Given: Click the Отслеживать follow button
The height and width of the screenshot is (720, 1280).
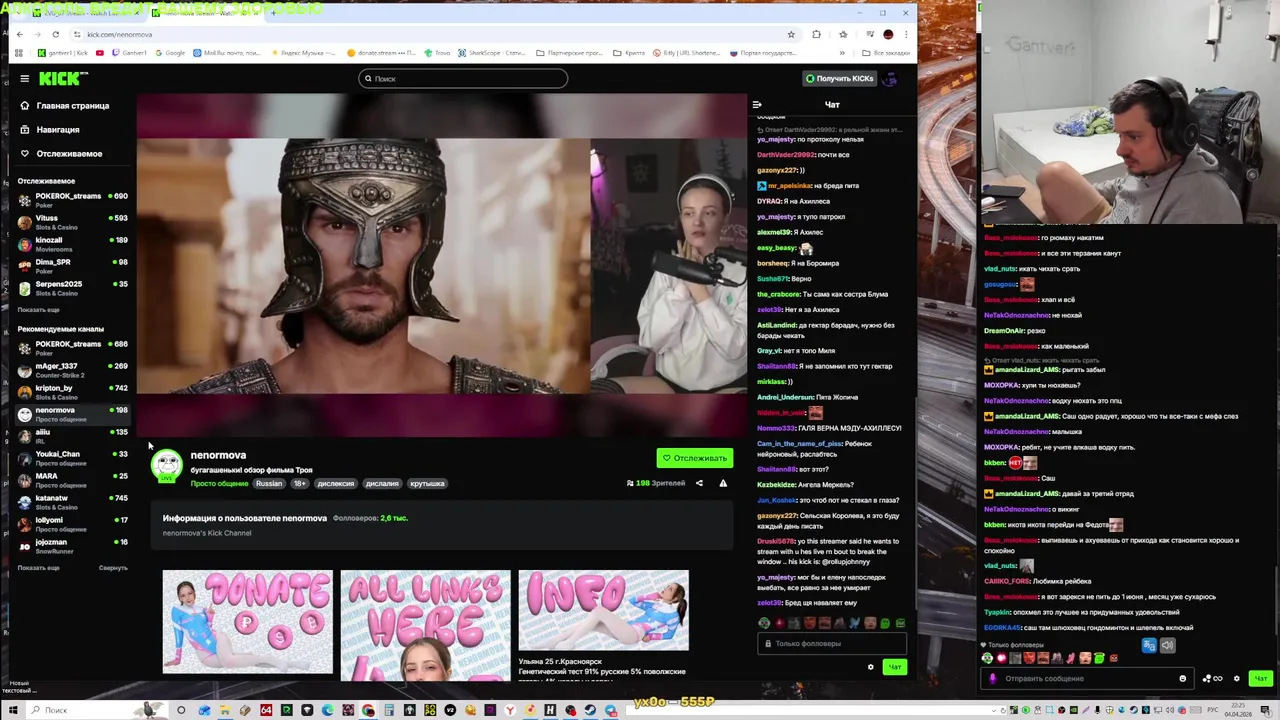Looking at the screenshot, I should 695,458.
